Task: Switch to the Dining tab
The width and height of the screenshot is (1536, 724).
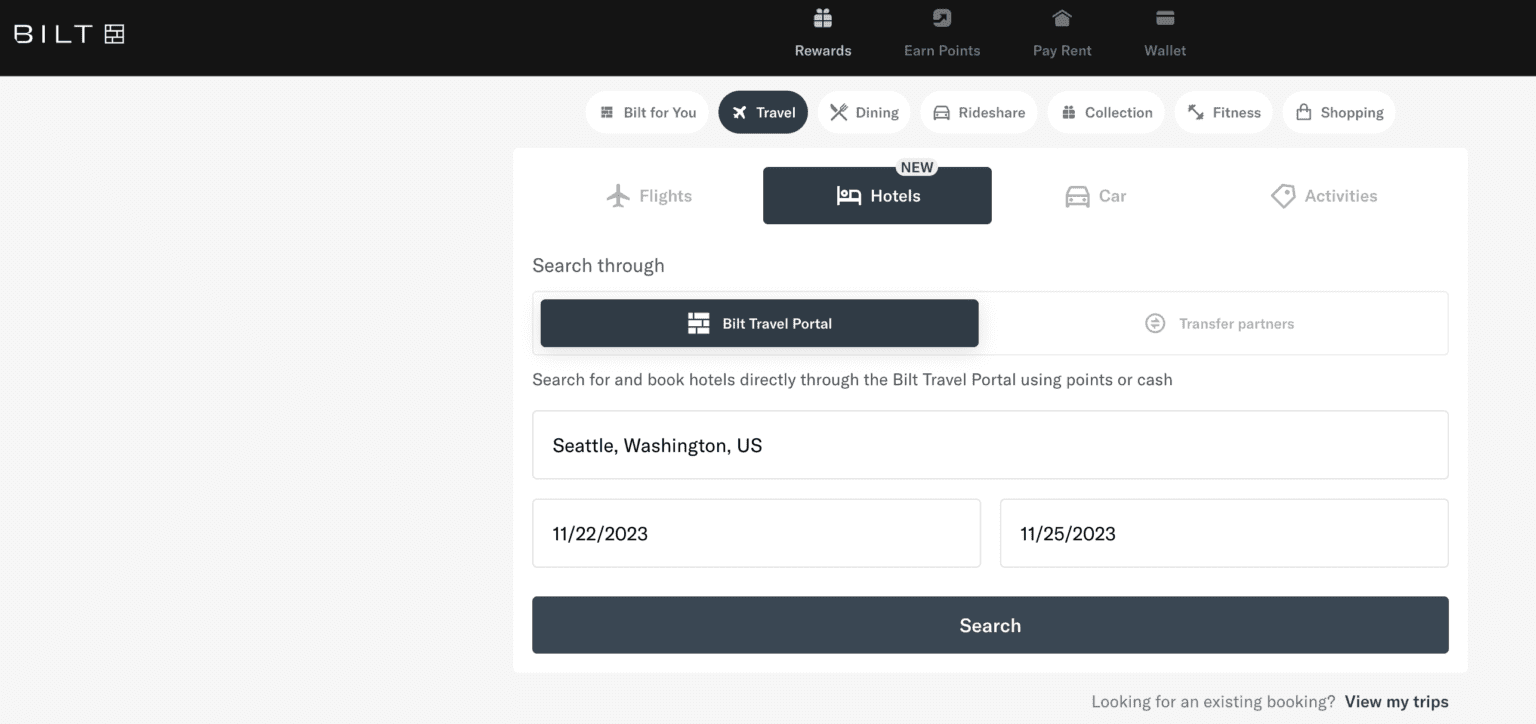Action: [x=863, y=112]
